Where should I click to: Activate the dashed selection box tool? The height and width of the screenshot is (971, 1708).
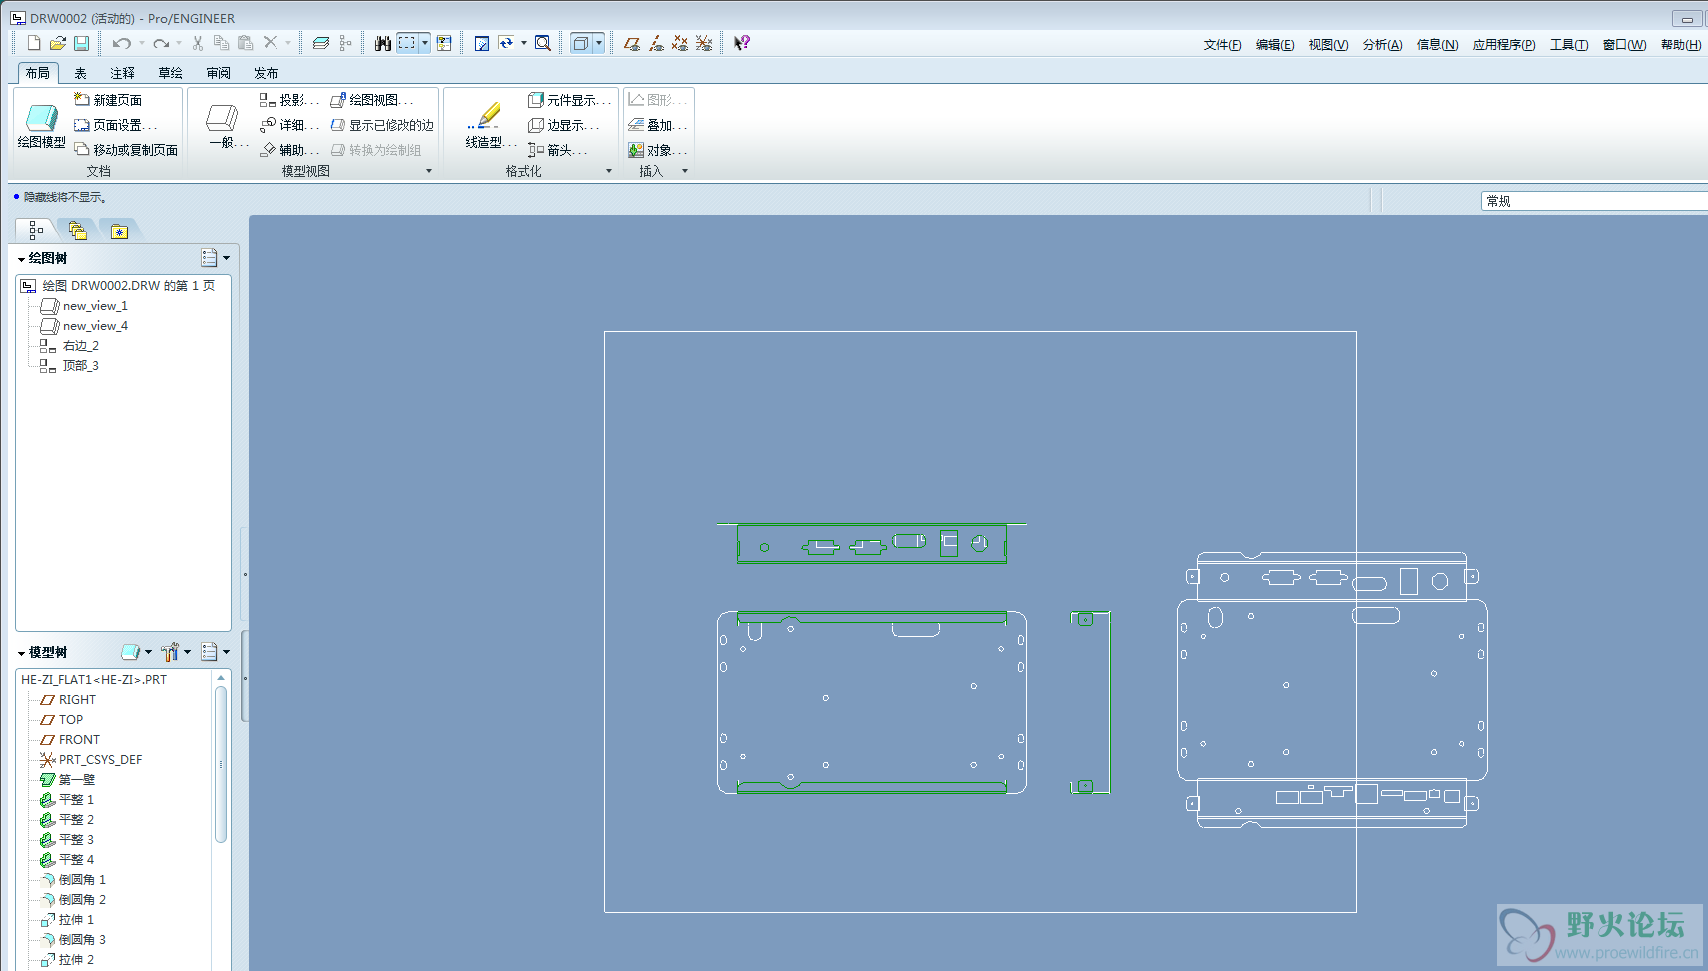point(407,43)
